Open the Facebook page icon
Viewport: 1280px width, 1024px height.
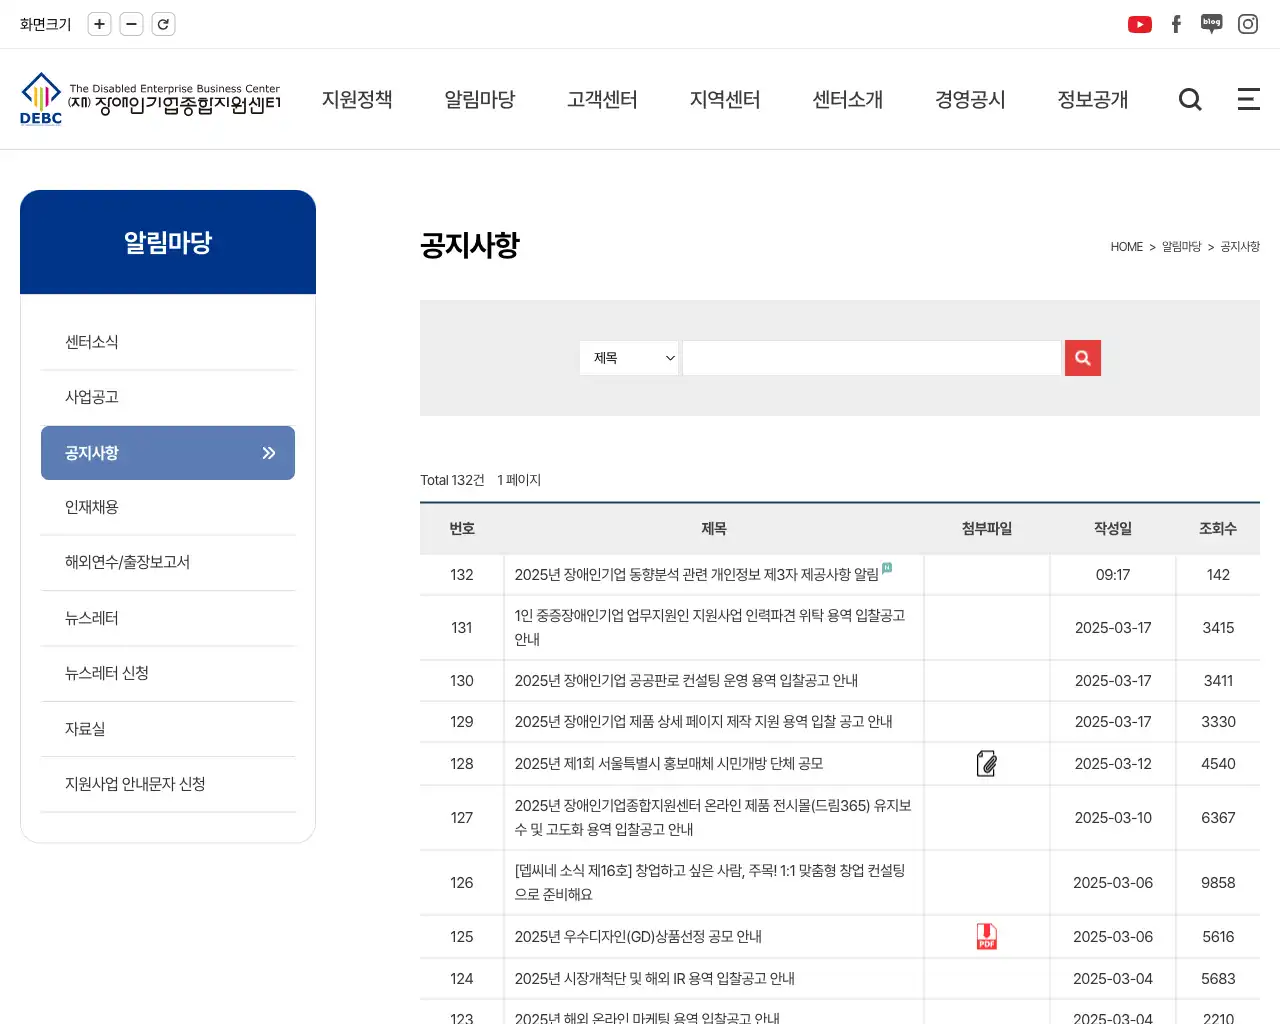[x=1176, y=24]
